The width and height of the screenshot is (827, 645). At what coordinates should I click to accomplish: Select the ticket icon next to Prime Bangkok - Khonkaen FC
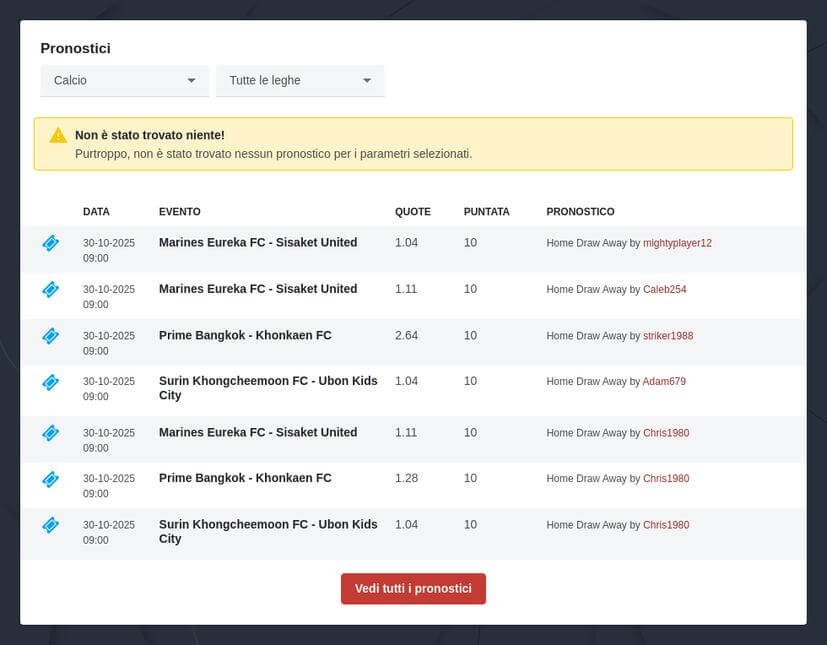tap(50, 336)
